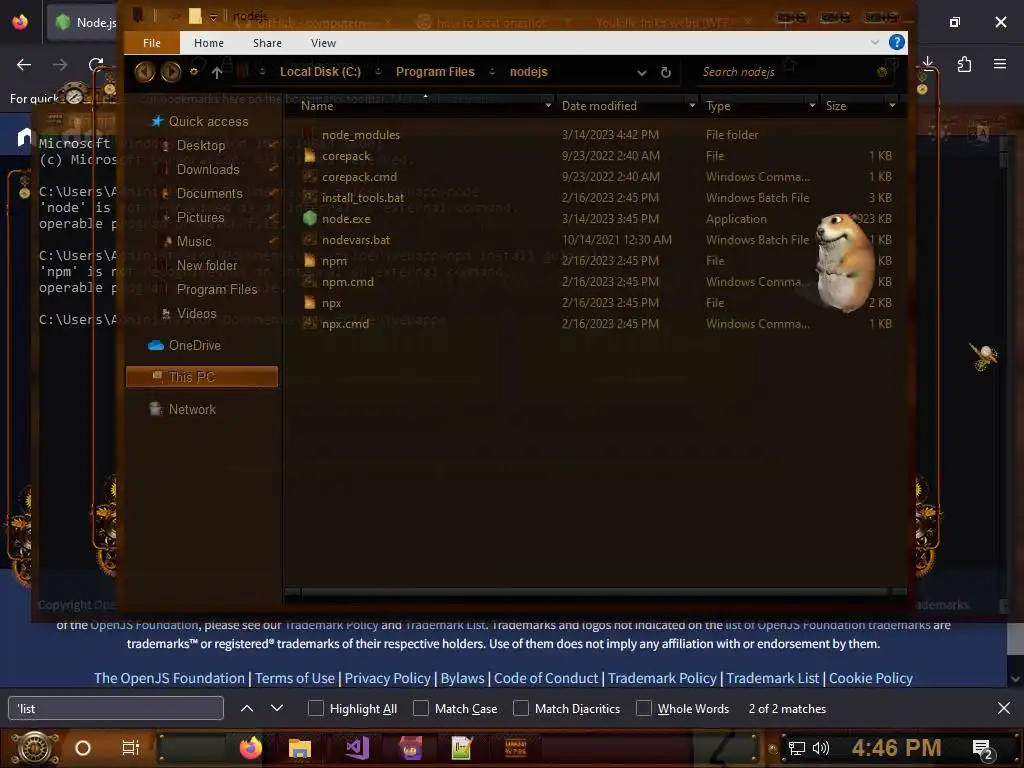Screen dimensions: 1024x768
Task: Close the Firefox find bar
Action: [1004, 709]
